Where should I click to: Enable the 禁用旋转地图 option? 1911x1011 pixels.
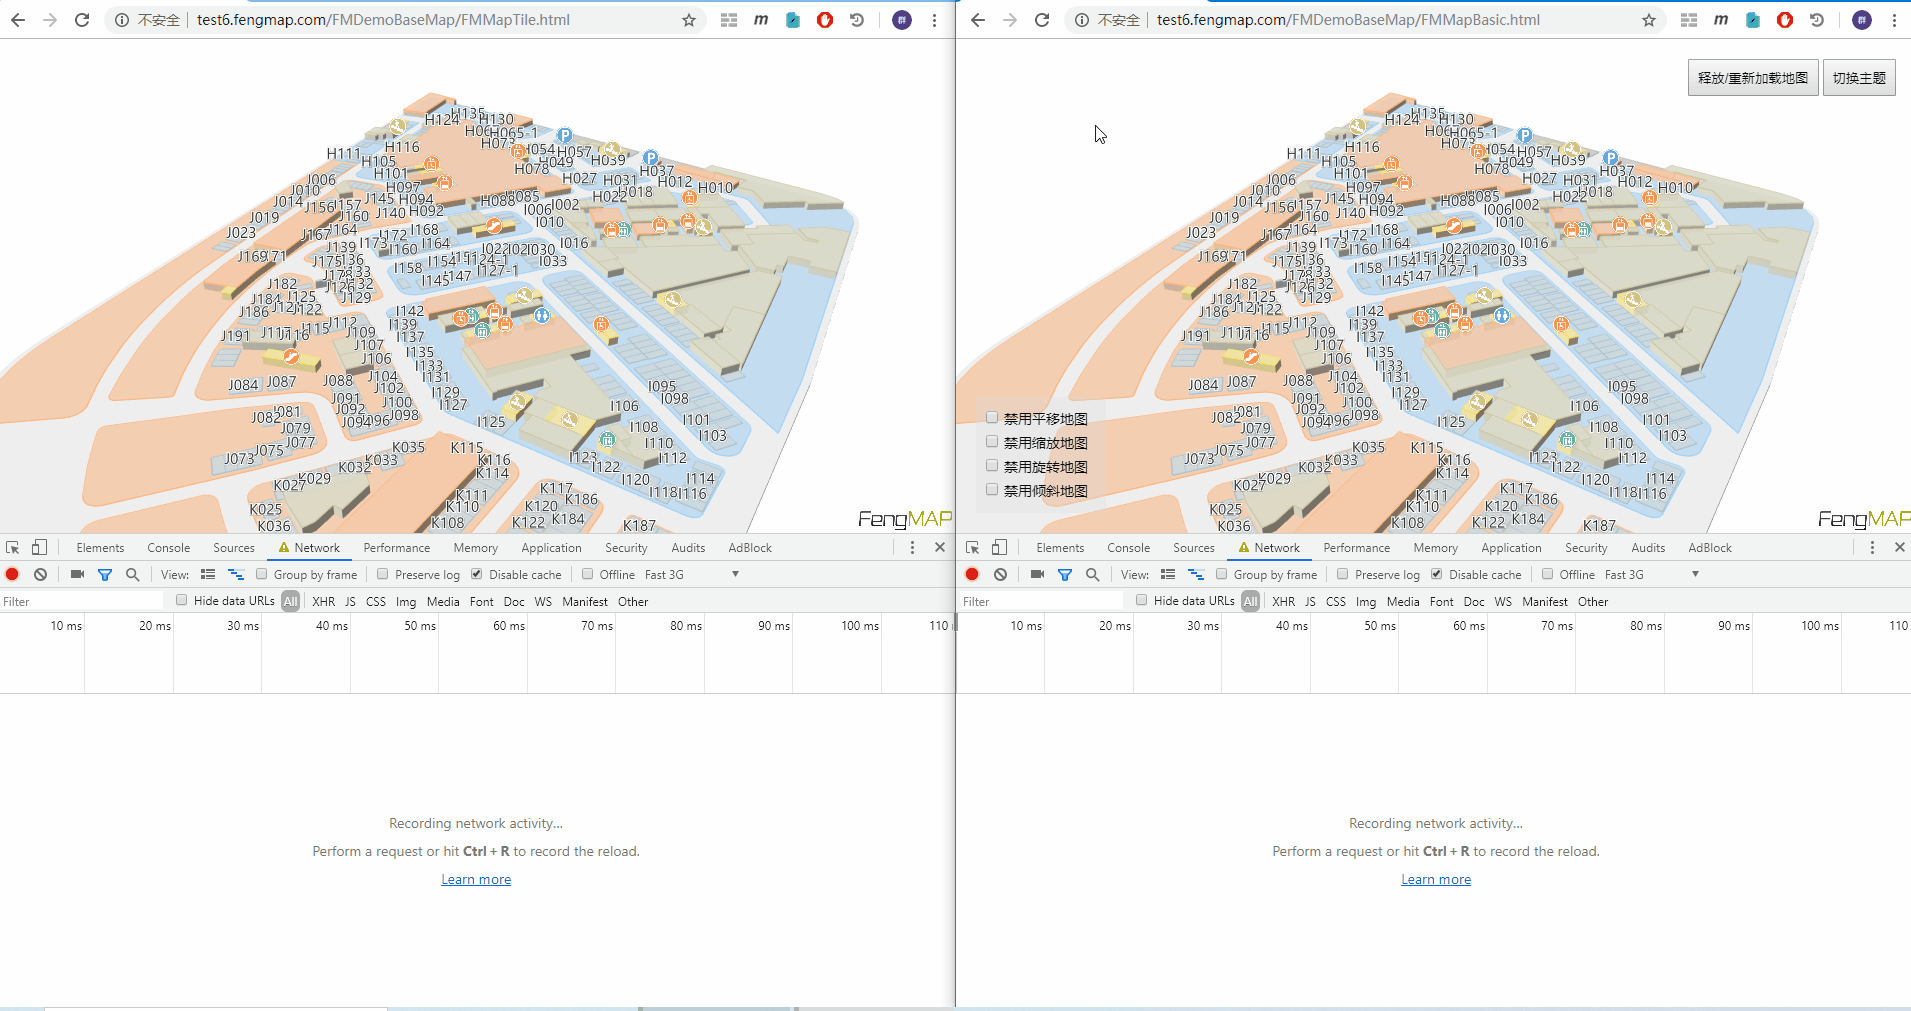[x=992, y=466]
